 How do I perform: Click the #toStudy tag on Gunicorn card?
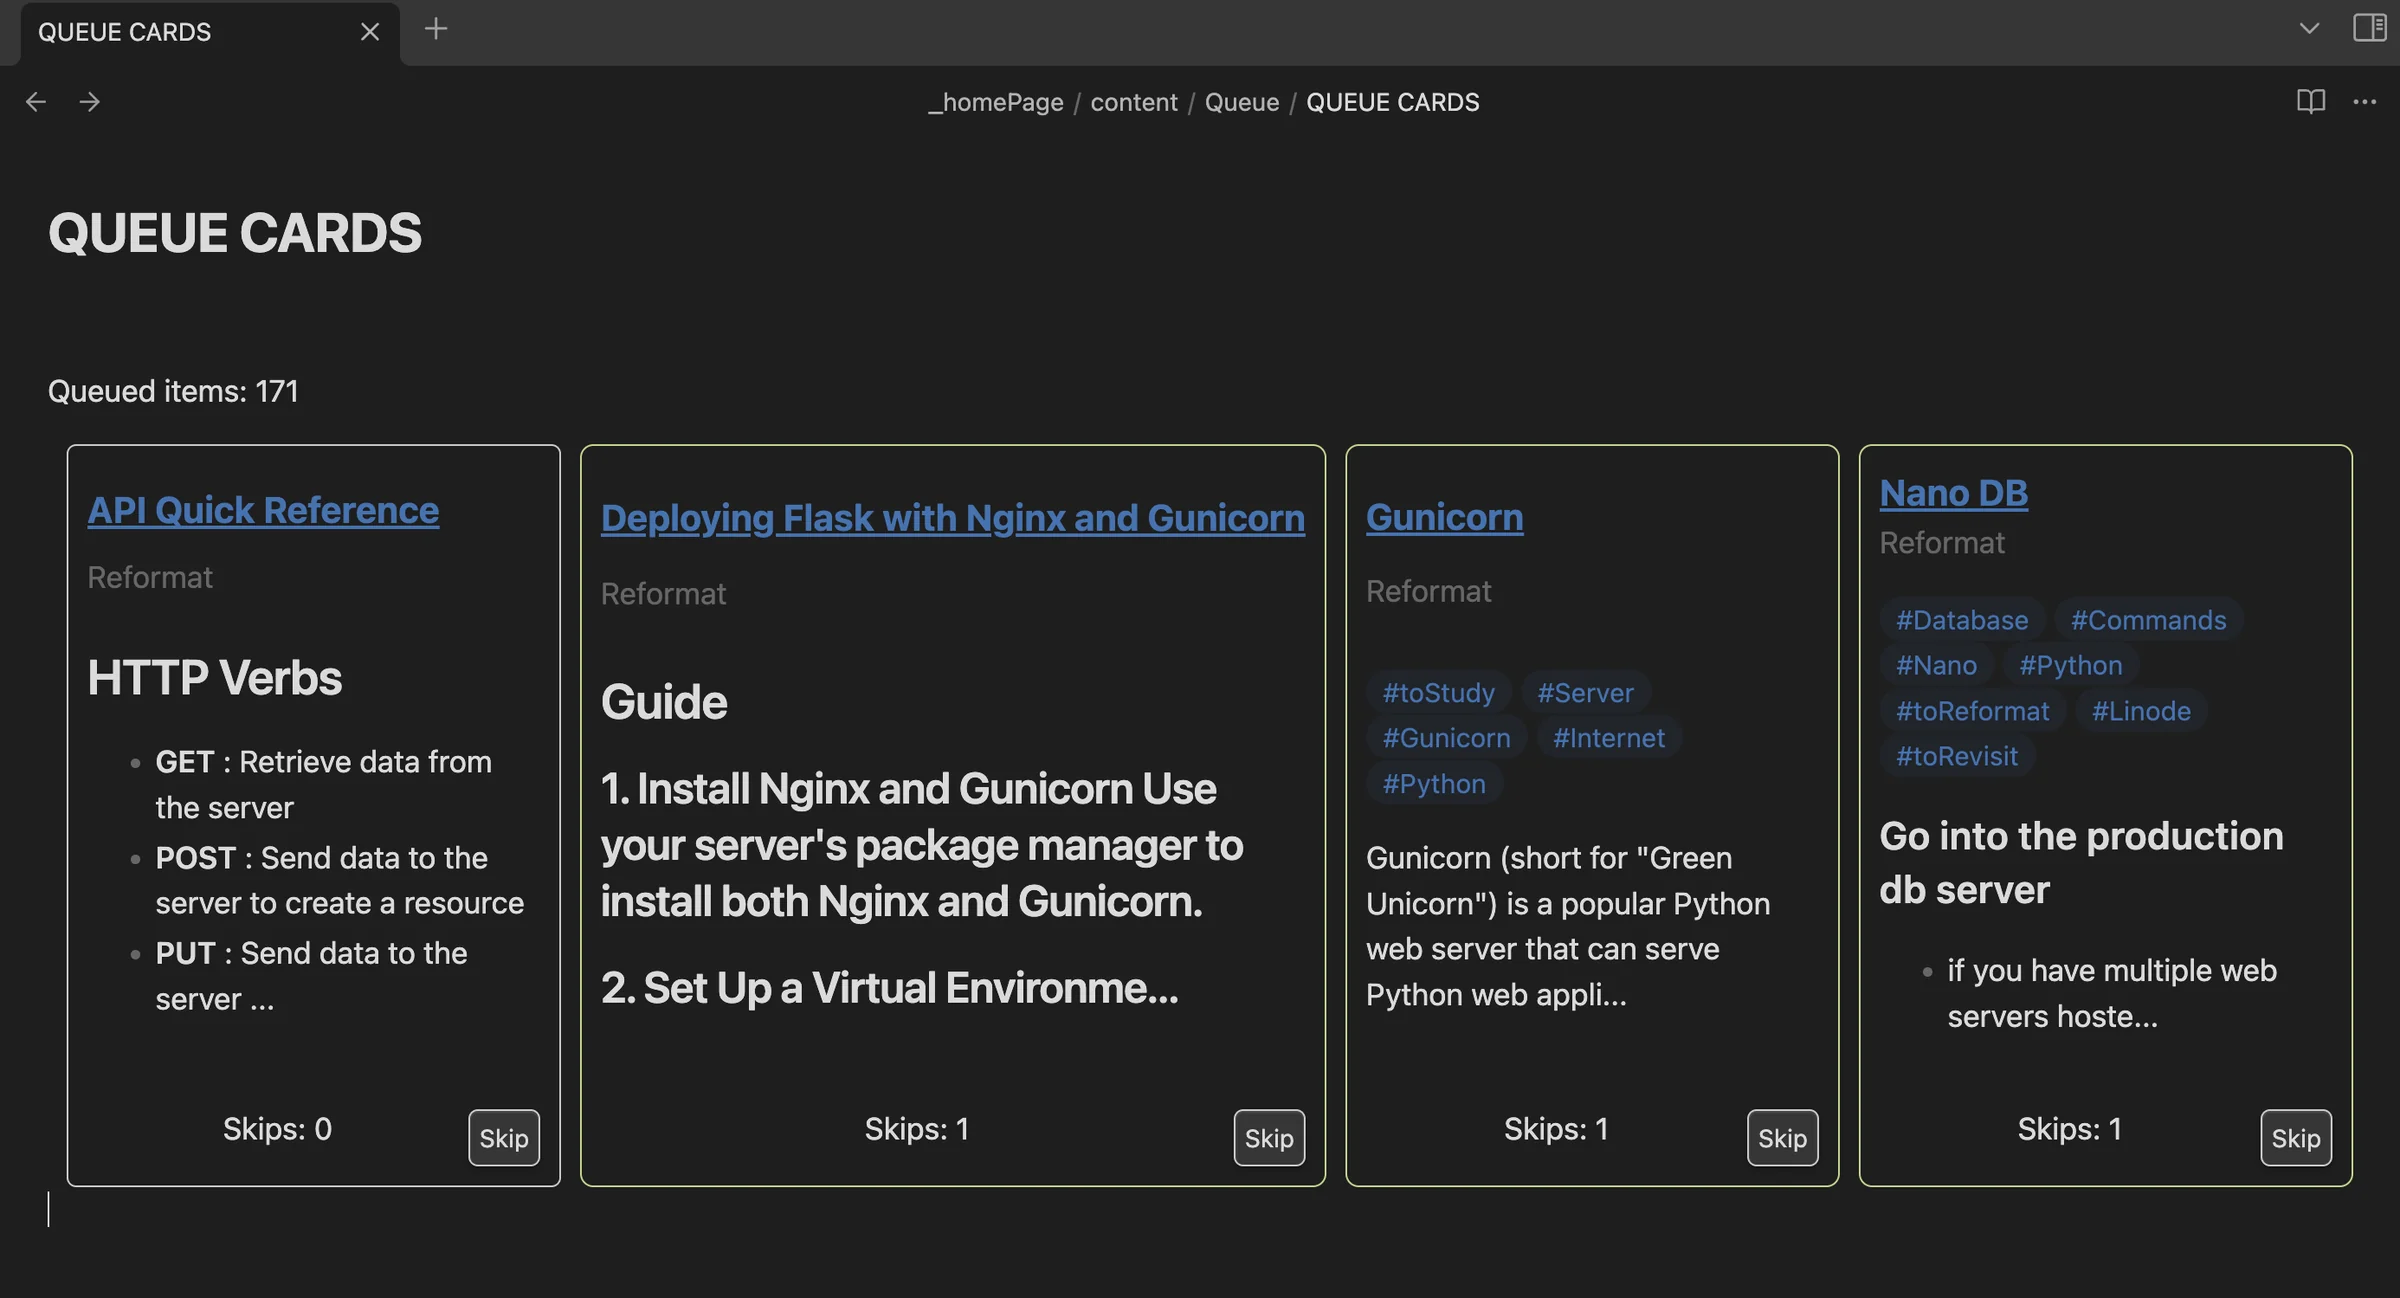coord(1438,692)
